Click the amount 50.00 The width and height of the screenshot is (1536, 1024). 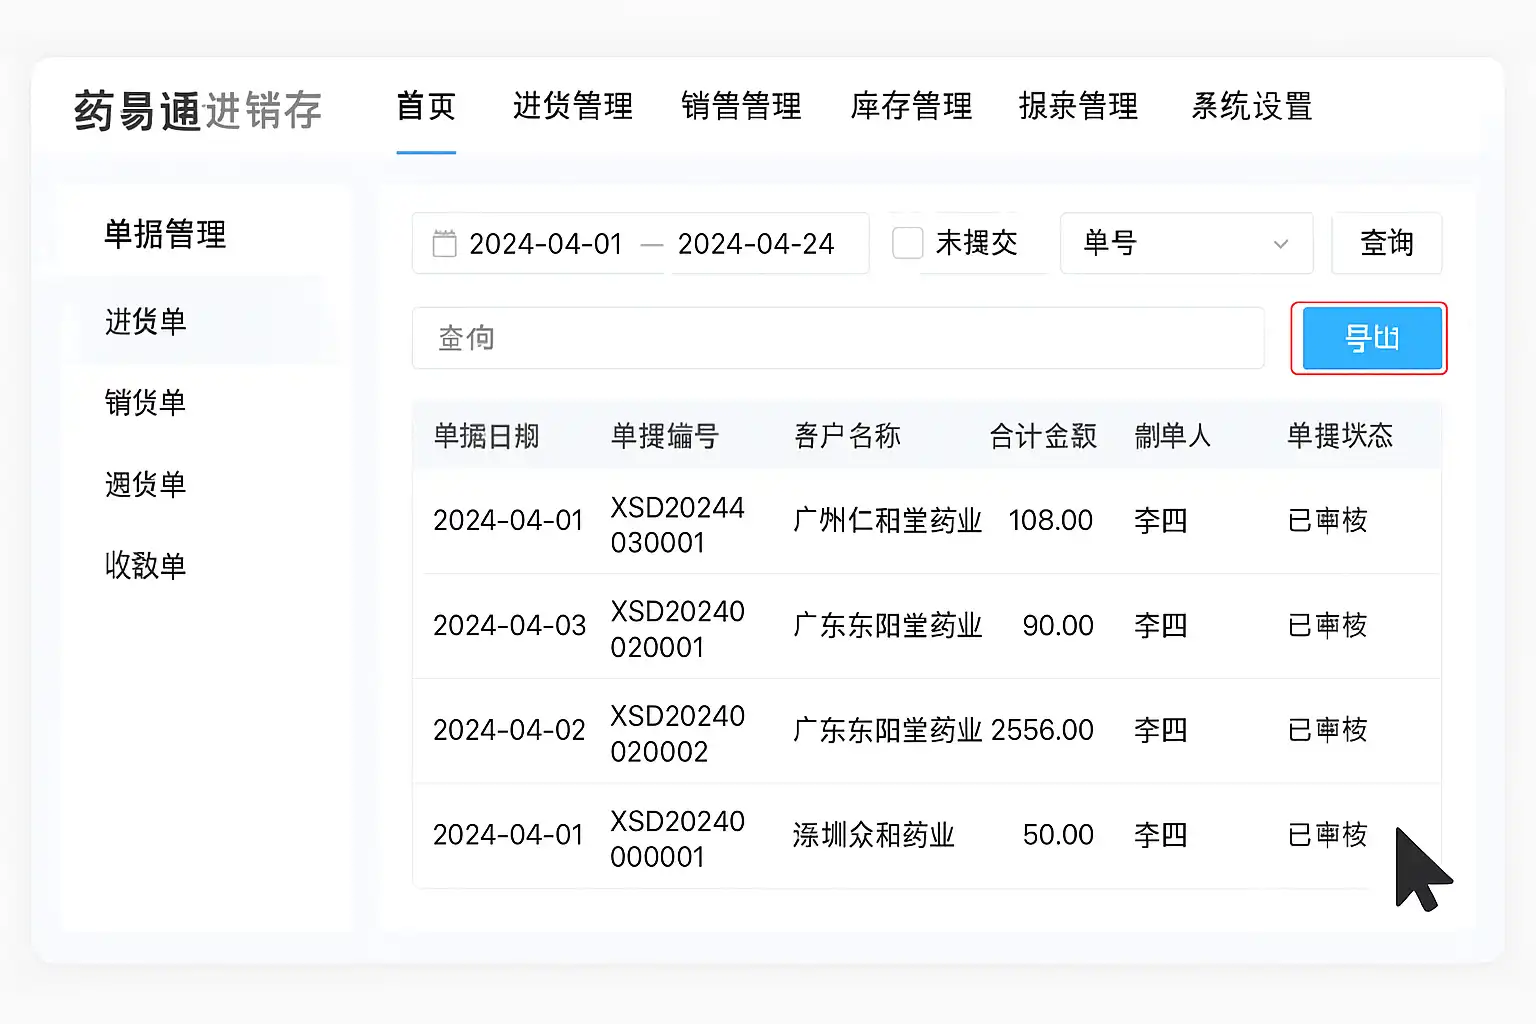point(1058,835)
